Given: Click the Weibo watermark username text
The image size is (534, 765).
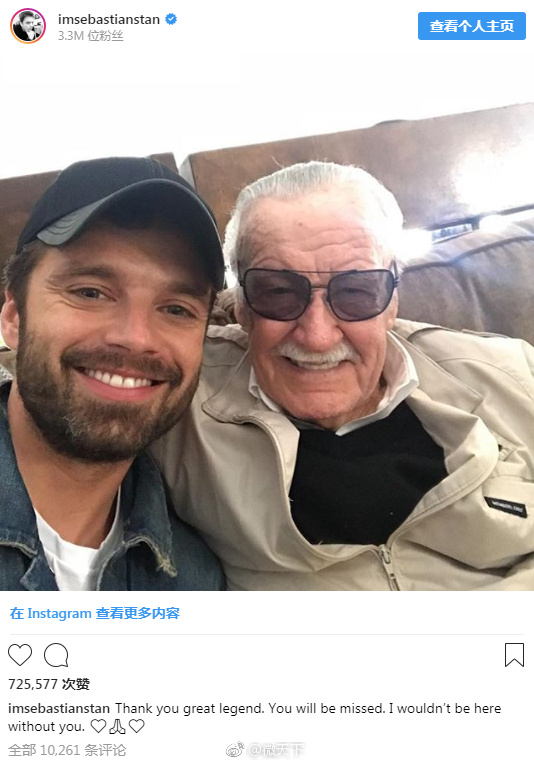Looking at the screenshot, I should 276,750.
